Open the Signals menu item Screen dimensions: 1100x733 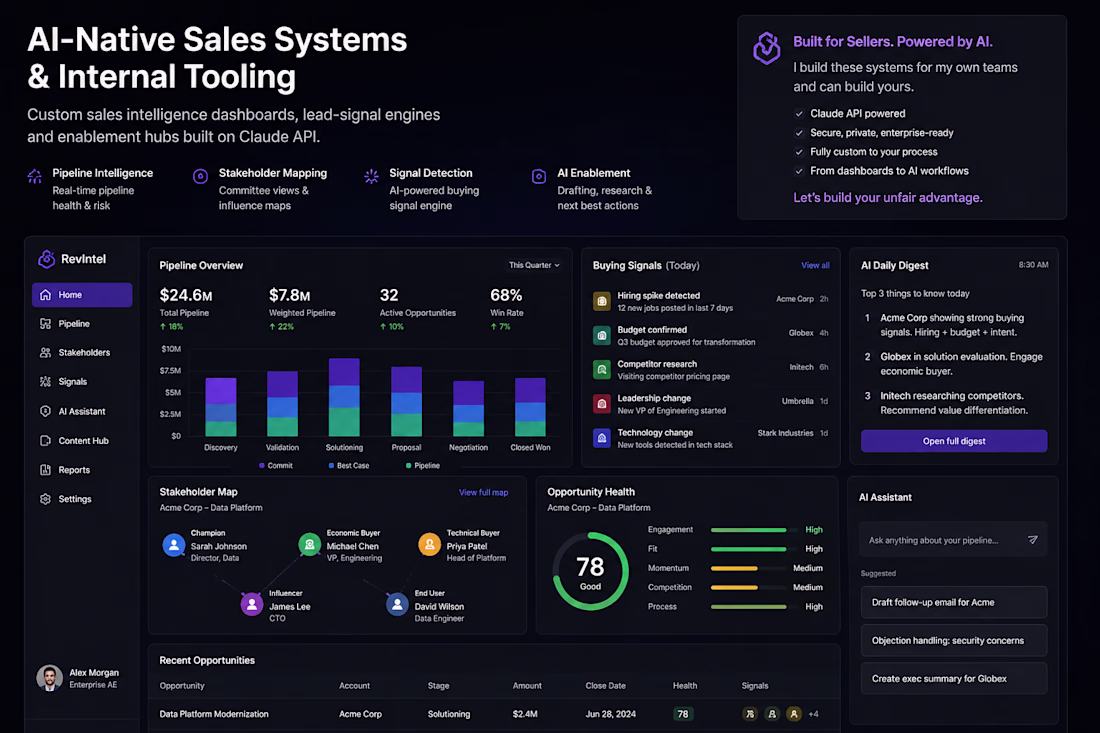coord(82,382)
